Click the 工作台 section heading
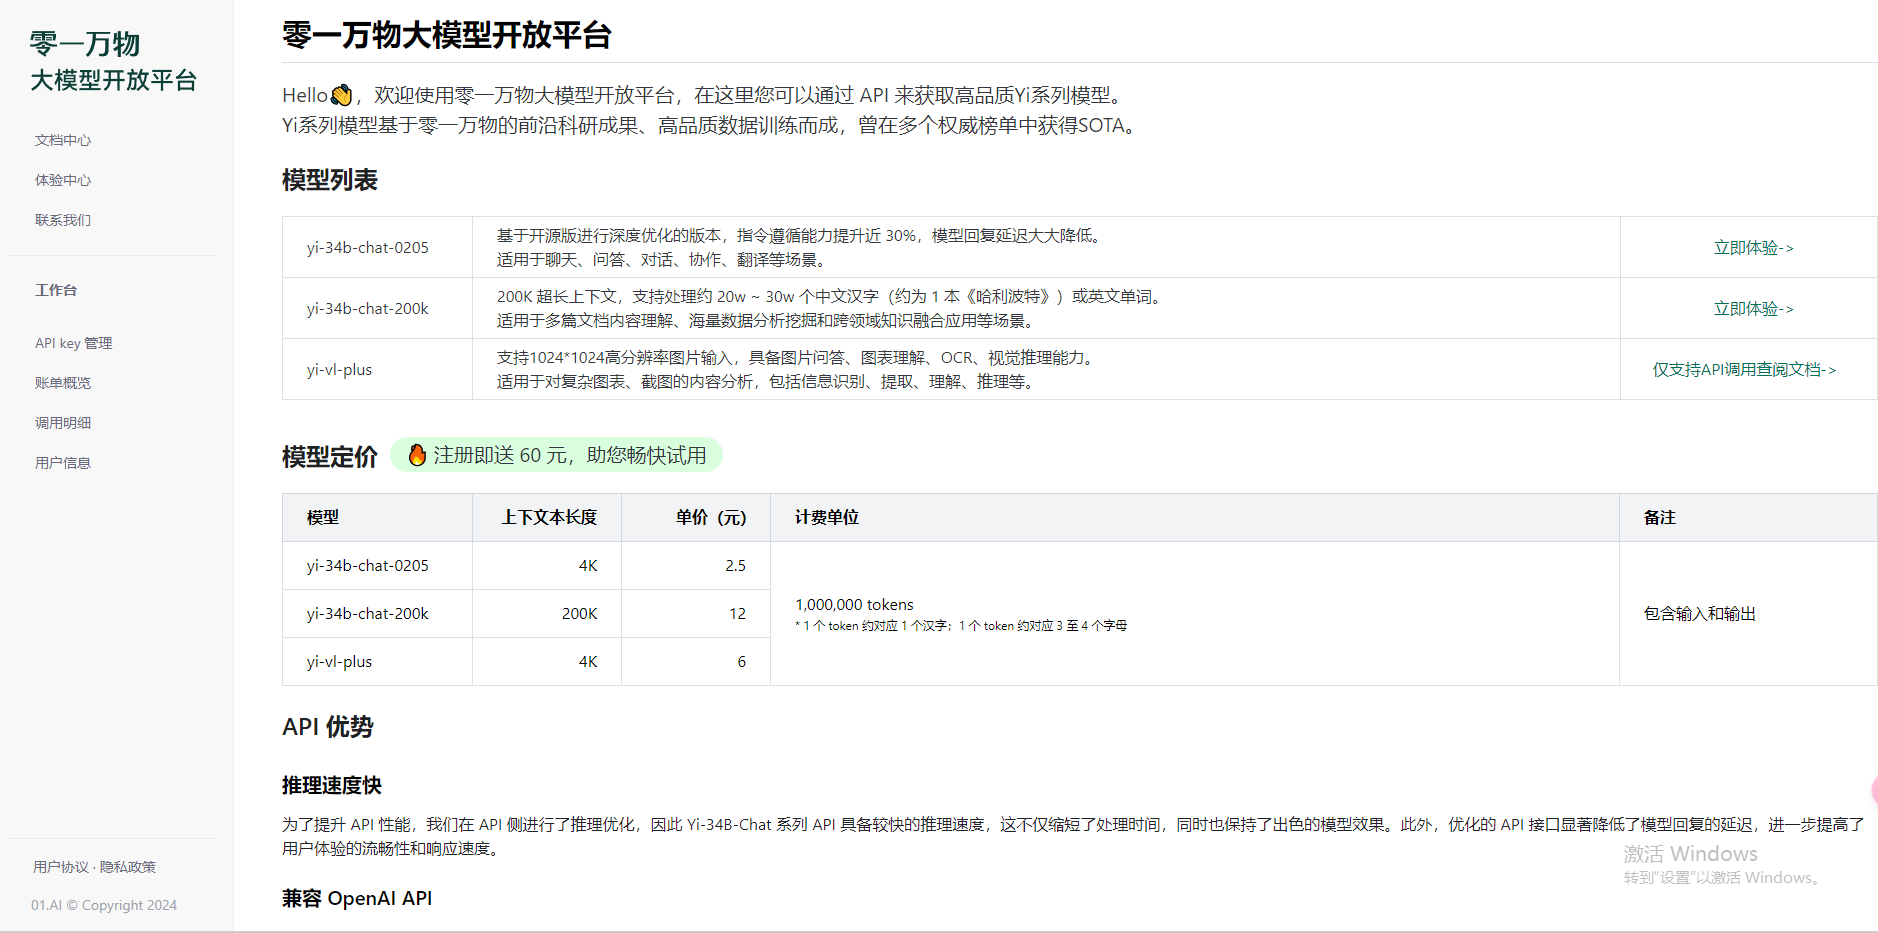Image resolution: width=1878 pixels, height=933 pixels. (x=56, y=290)
